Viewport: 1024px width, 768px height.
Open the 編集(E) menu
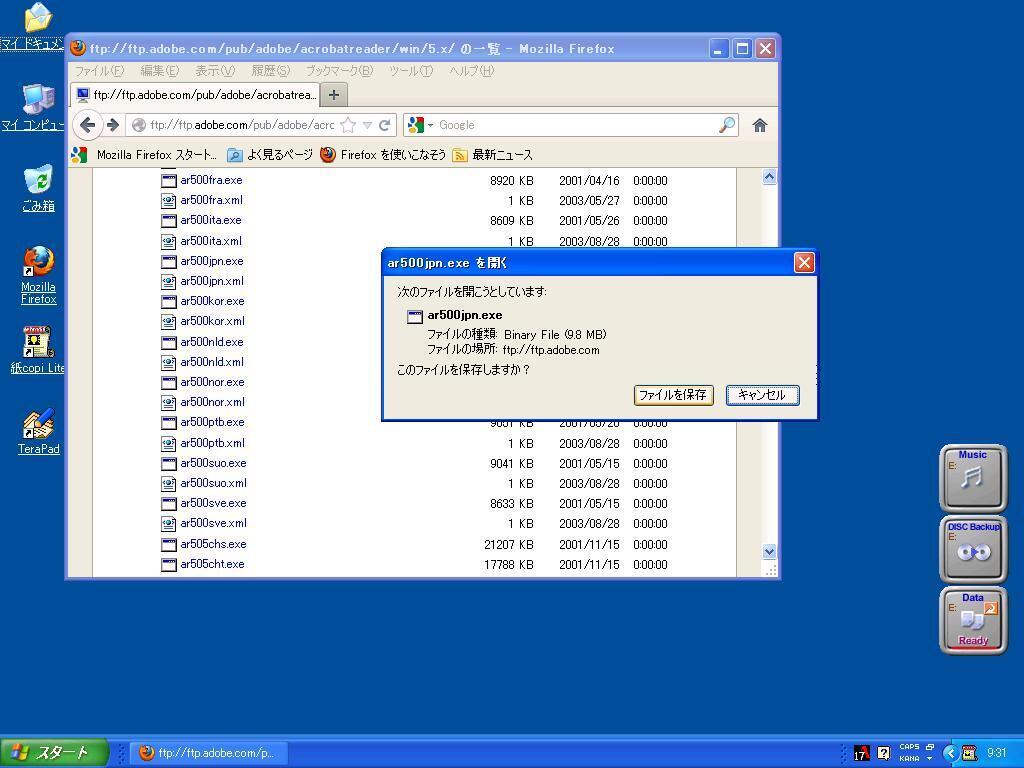point(159,71)
